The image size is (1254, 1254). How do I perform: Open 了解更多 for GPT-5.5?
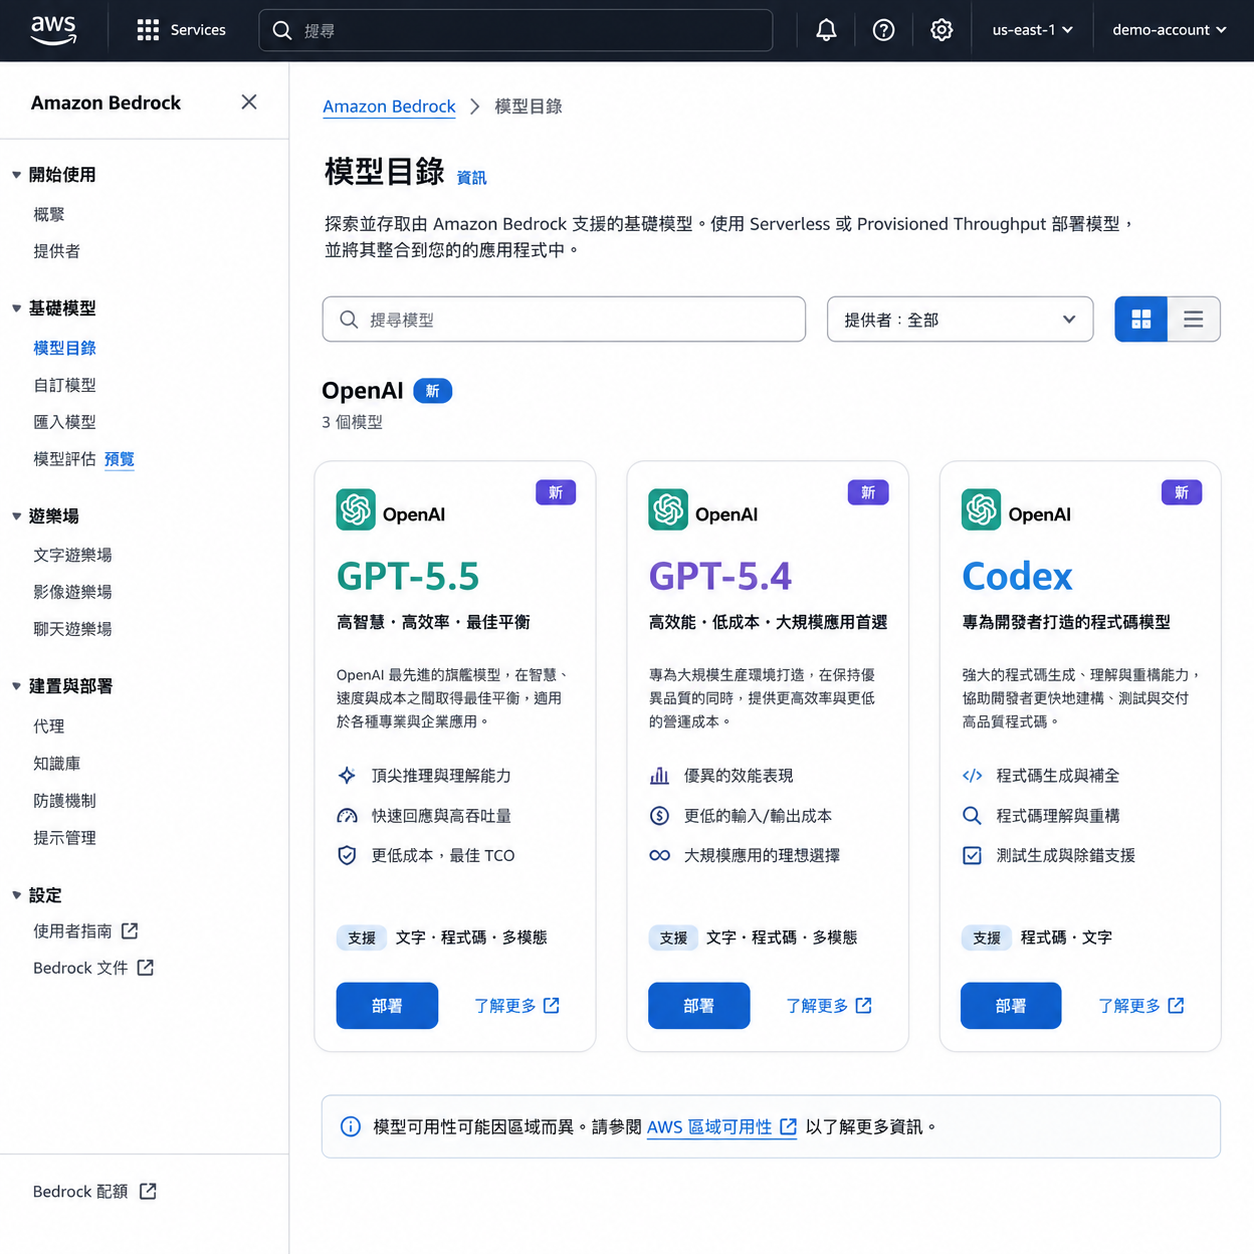(517, 1005)
